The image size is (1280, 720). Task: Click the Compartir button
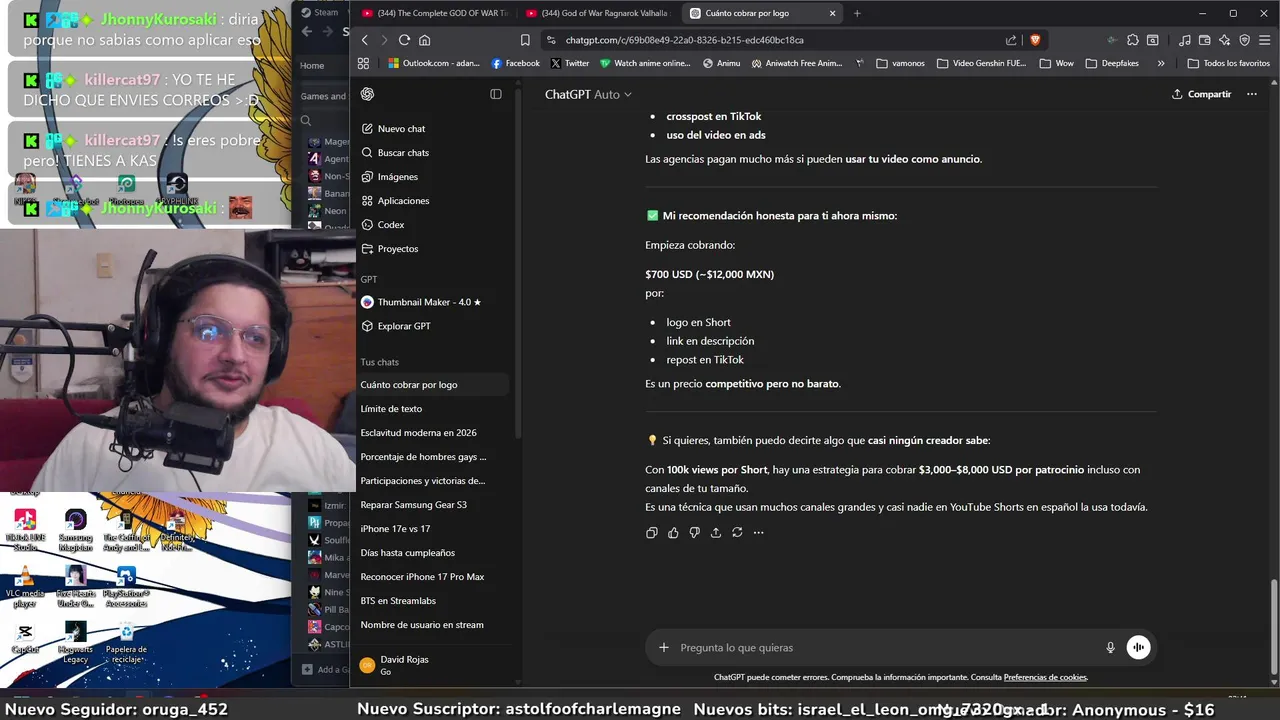1202,94
